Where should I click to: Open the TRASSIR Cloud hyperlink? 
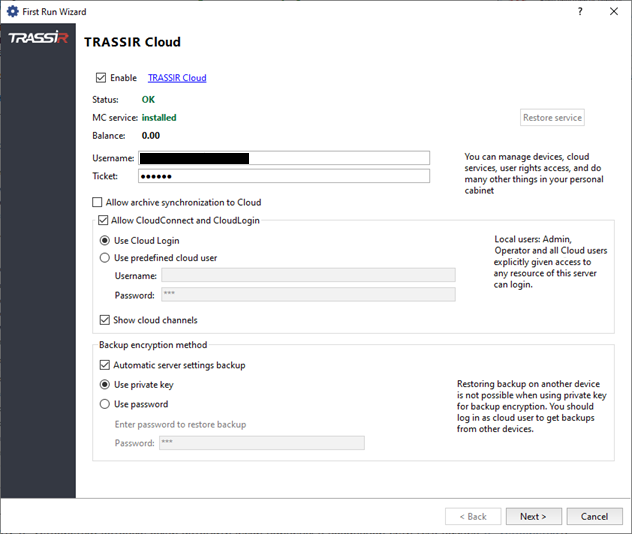click(x=177, y=78)
